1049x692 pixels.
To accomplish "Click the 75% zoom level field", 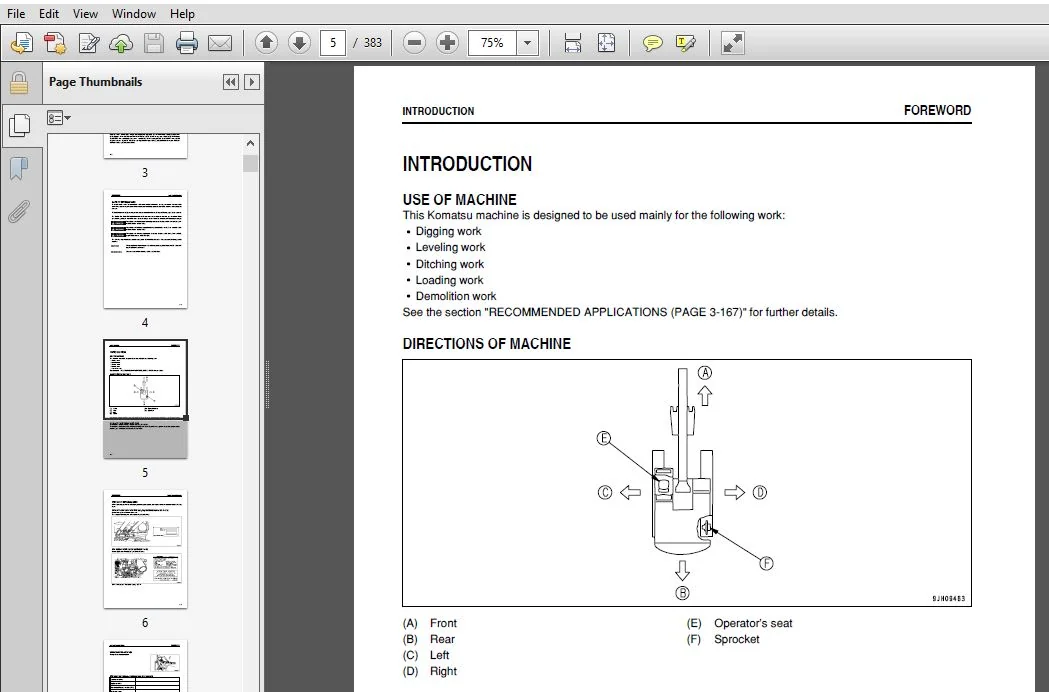I will (492, 44).
